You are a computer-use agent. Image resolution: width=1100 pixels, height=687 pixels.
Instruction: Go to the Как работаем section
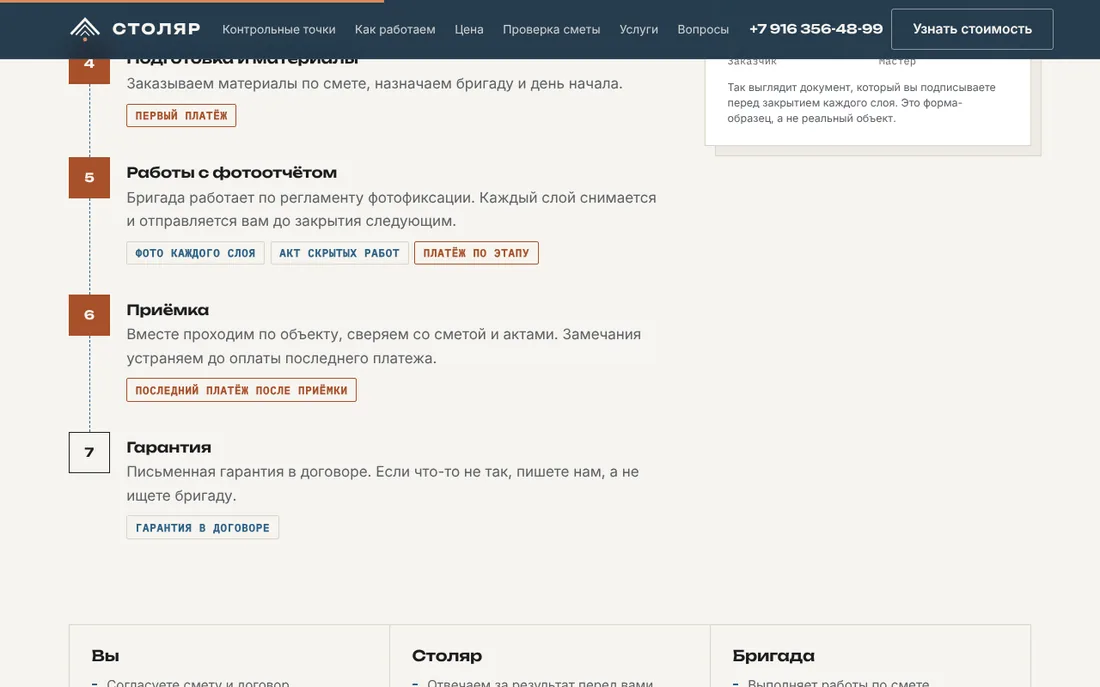click(x=395, y=29)
